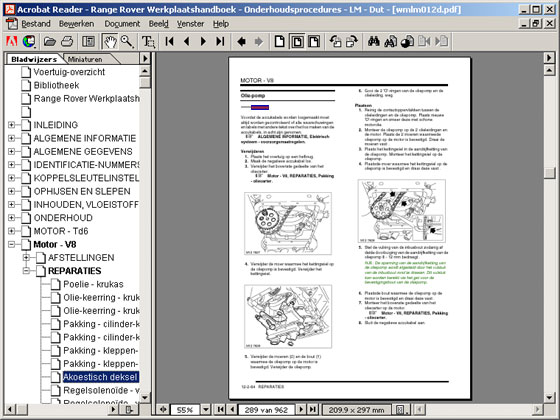The height and width of the screenshot is (420, 560).
Task: Expand the INLEIDING bookmark
Action: click(x=11, y=125)
